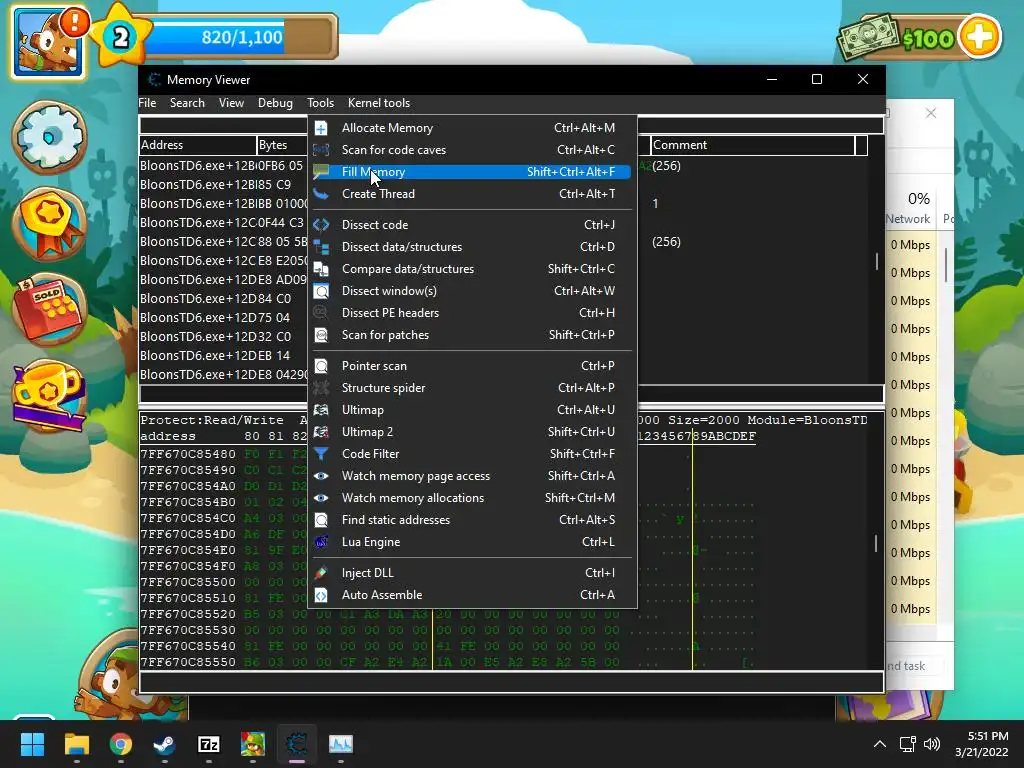Select the BloonsTD6.exe+12C0F44 disassembly row
This screenshot has width=1024, height=768.
click(223, 223)
